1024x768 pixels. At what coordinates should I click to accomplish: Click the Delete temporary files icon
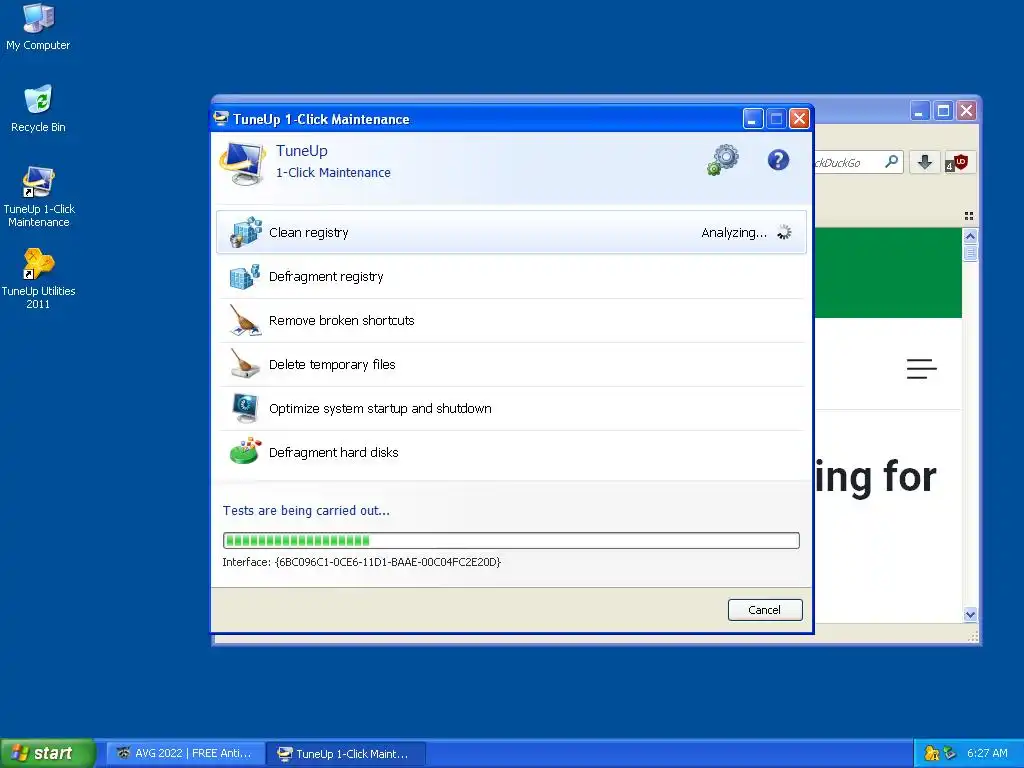245,364
